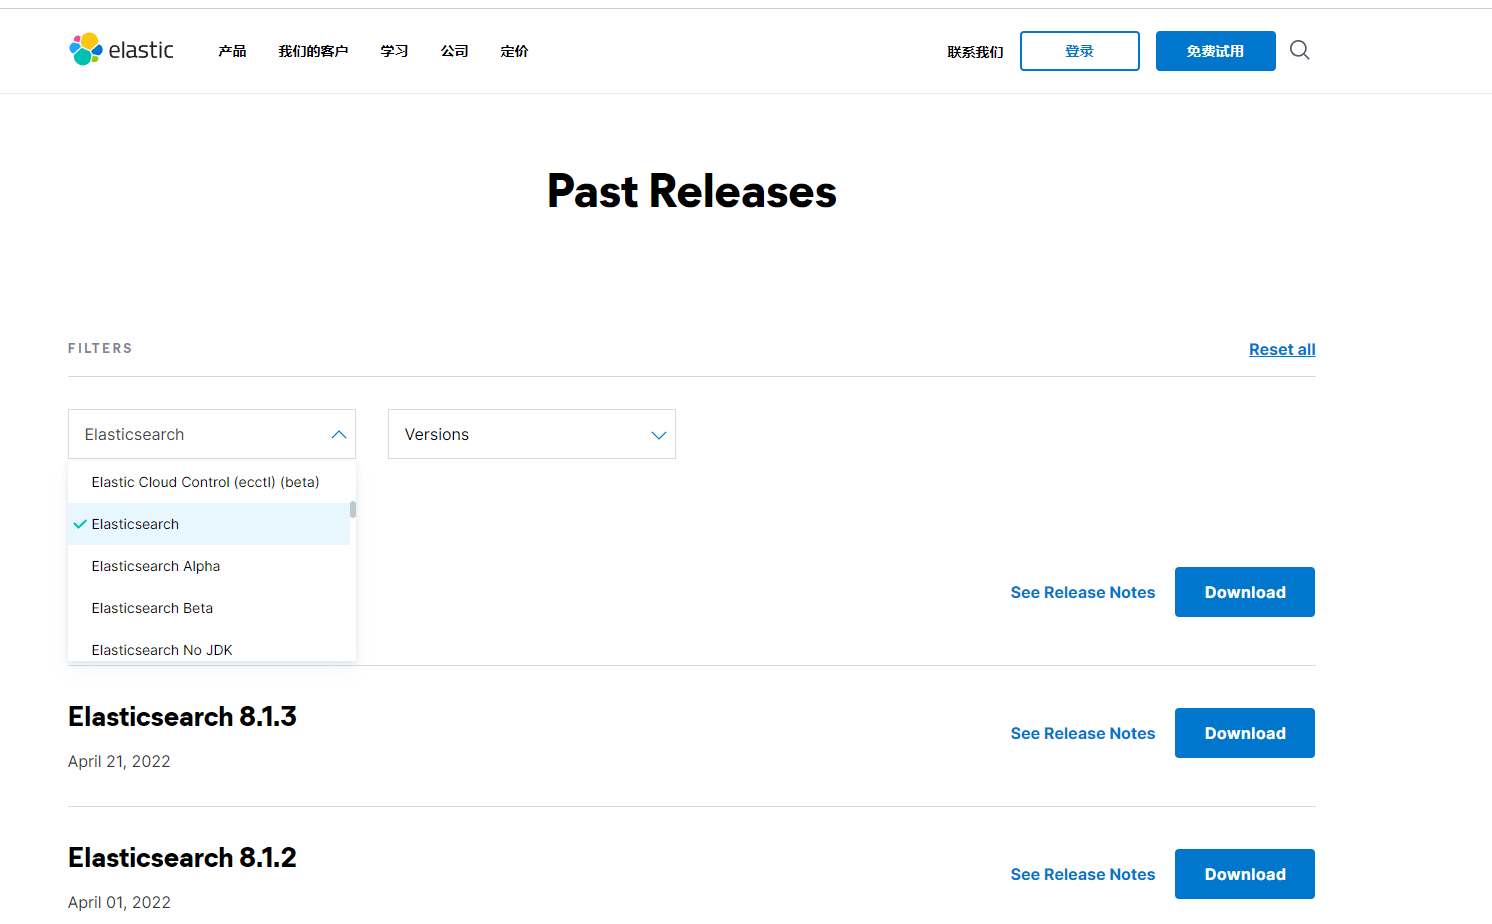Select the checked Elasticsearch option

(209, 524)
